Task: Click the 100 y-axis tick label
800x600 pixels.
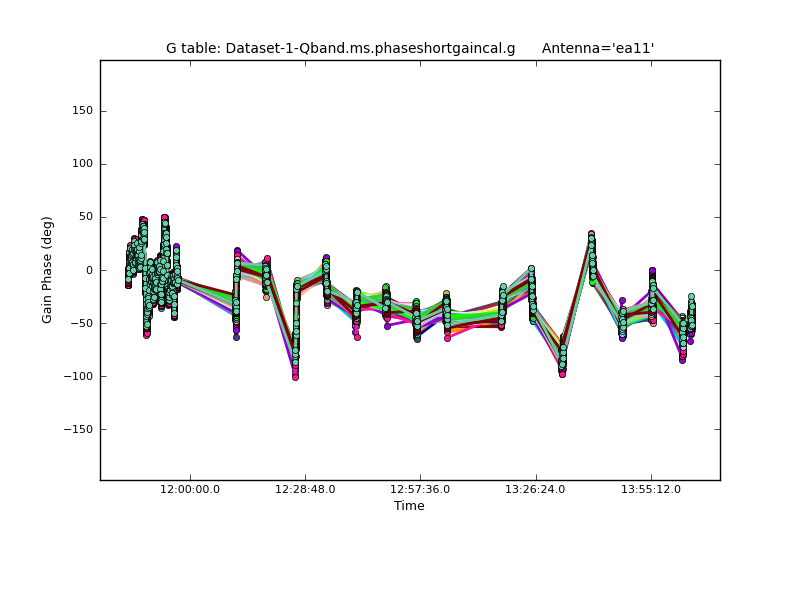Action: click(81, 164)
